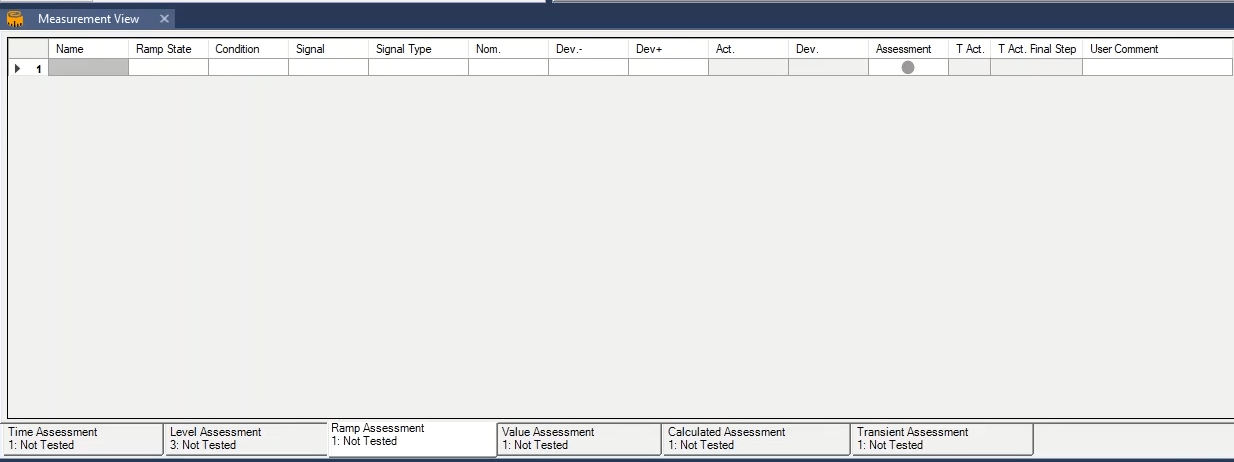This screenshot has width=1234, height=462.
Task: Click the Dev+ input cell in row 1
Action: 668,68
